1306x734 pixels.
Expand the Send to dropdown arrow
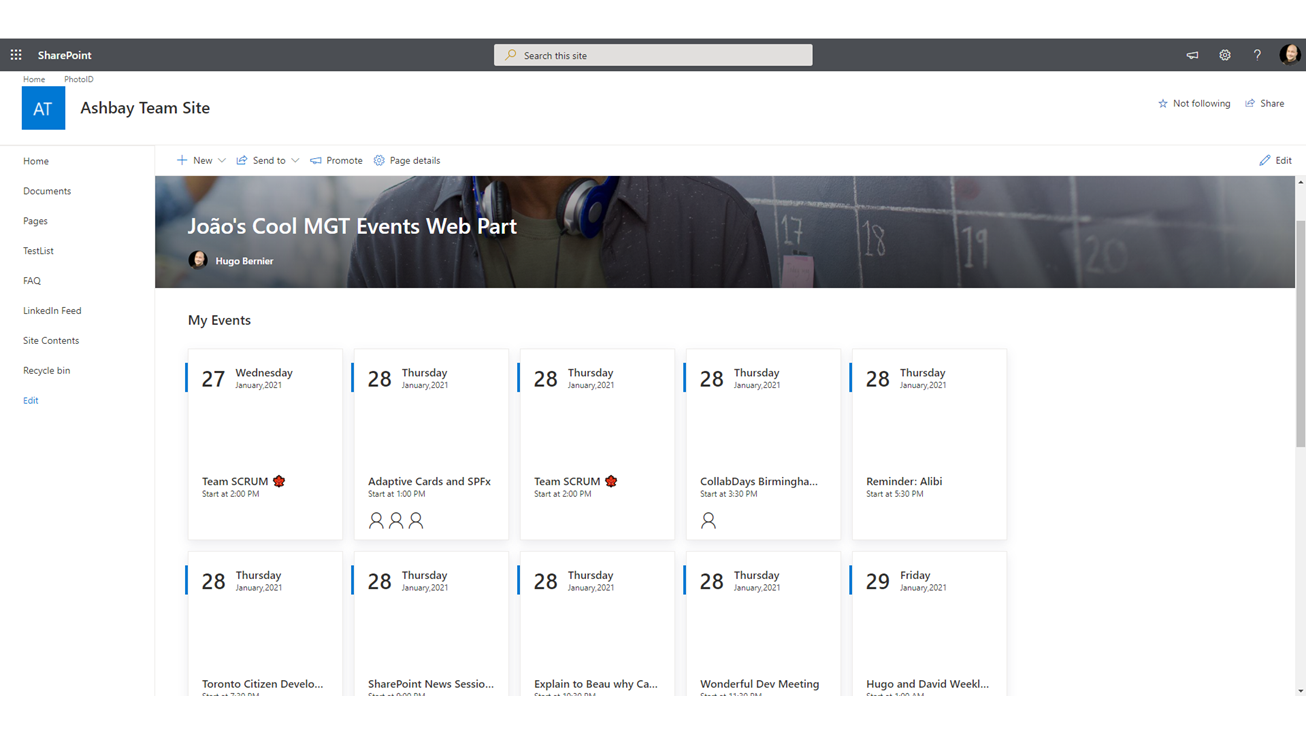pos(295,160)
